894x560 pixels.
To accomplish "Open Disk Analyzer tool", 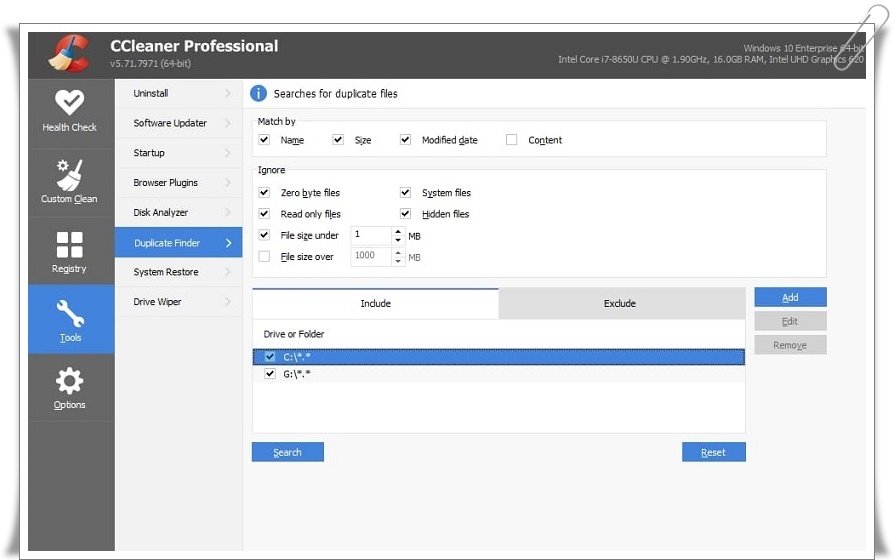I will [178, 212].
